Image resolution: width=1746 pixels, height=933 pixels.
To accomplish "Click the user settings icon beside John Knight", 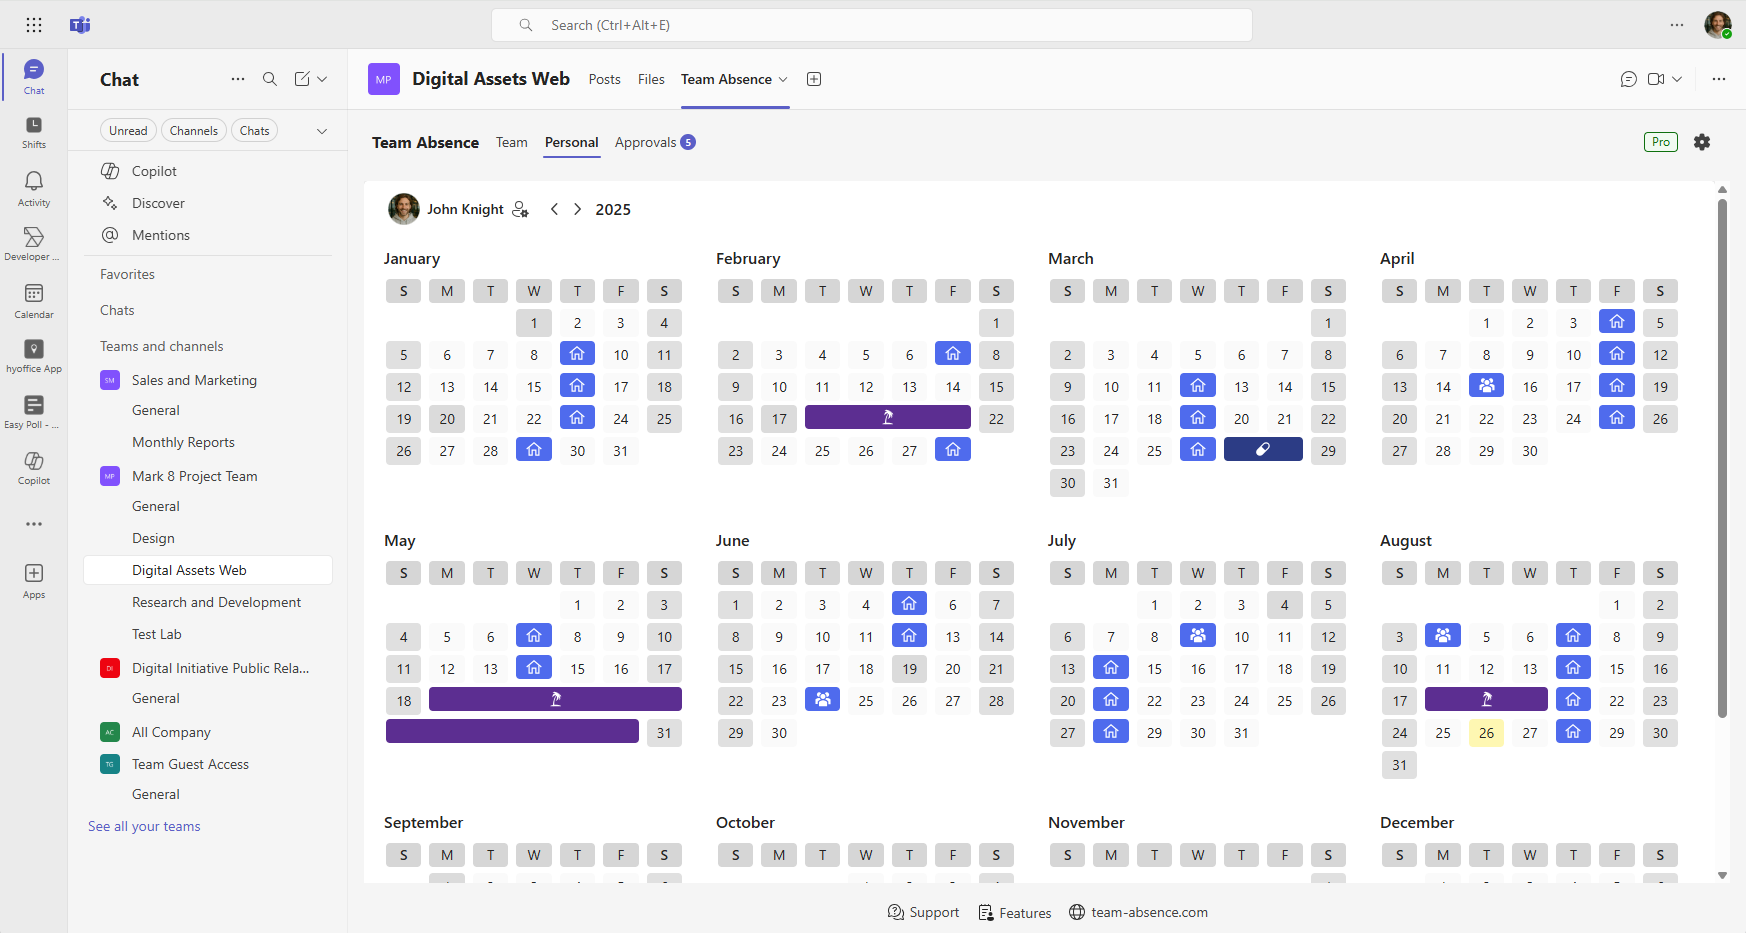I will coord(520,209).
